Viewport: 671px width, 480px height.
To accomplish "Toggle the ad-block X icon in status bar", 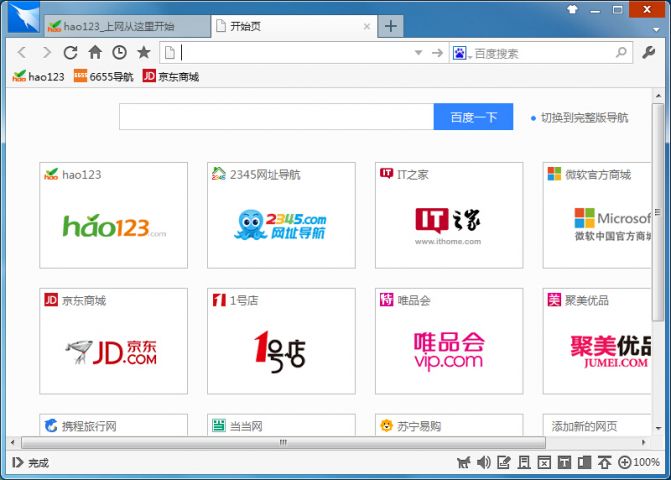I will click(544, 463).
